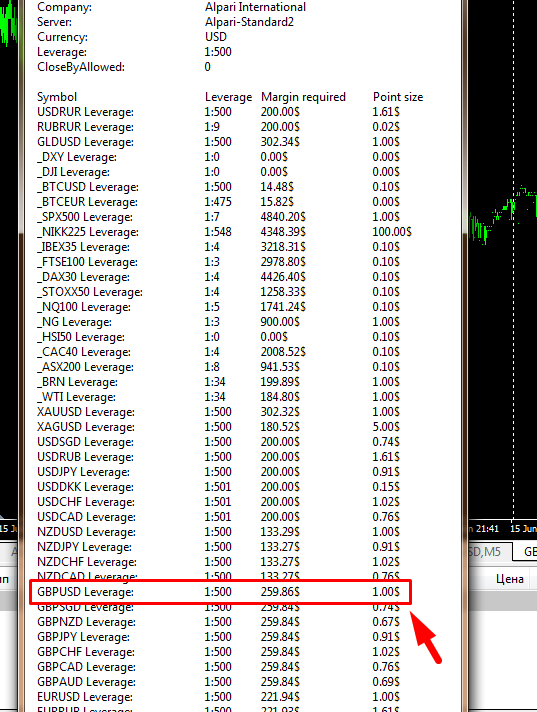This screenshot has height=712, width=537.
Task: Click the 'Point size' column heading
Action: (x=398, y=97)
